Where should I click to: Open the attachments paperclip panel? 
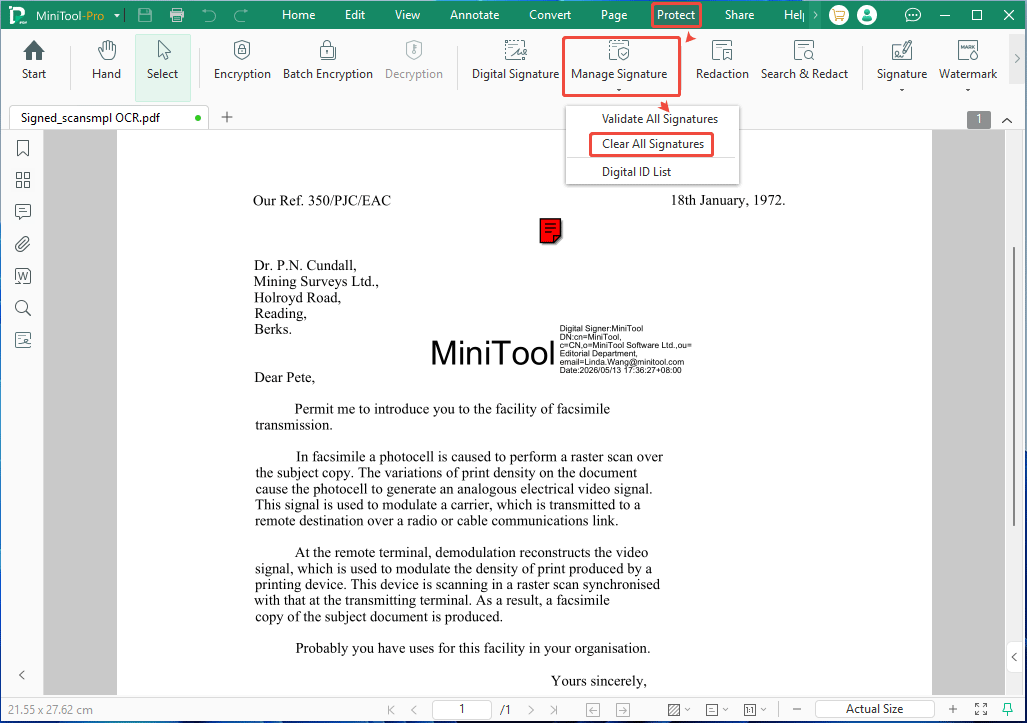(x=23, y=244)
